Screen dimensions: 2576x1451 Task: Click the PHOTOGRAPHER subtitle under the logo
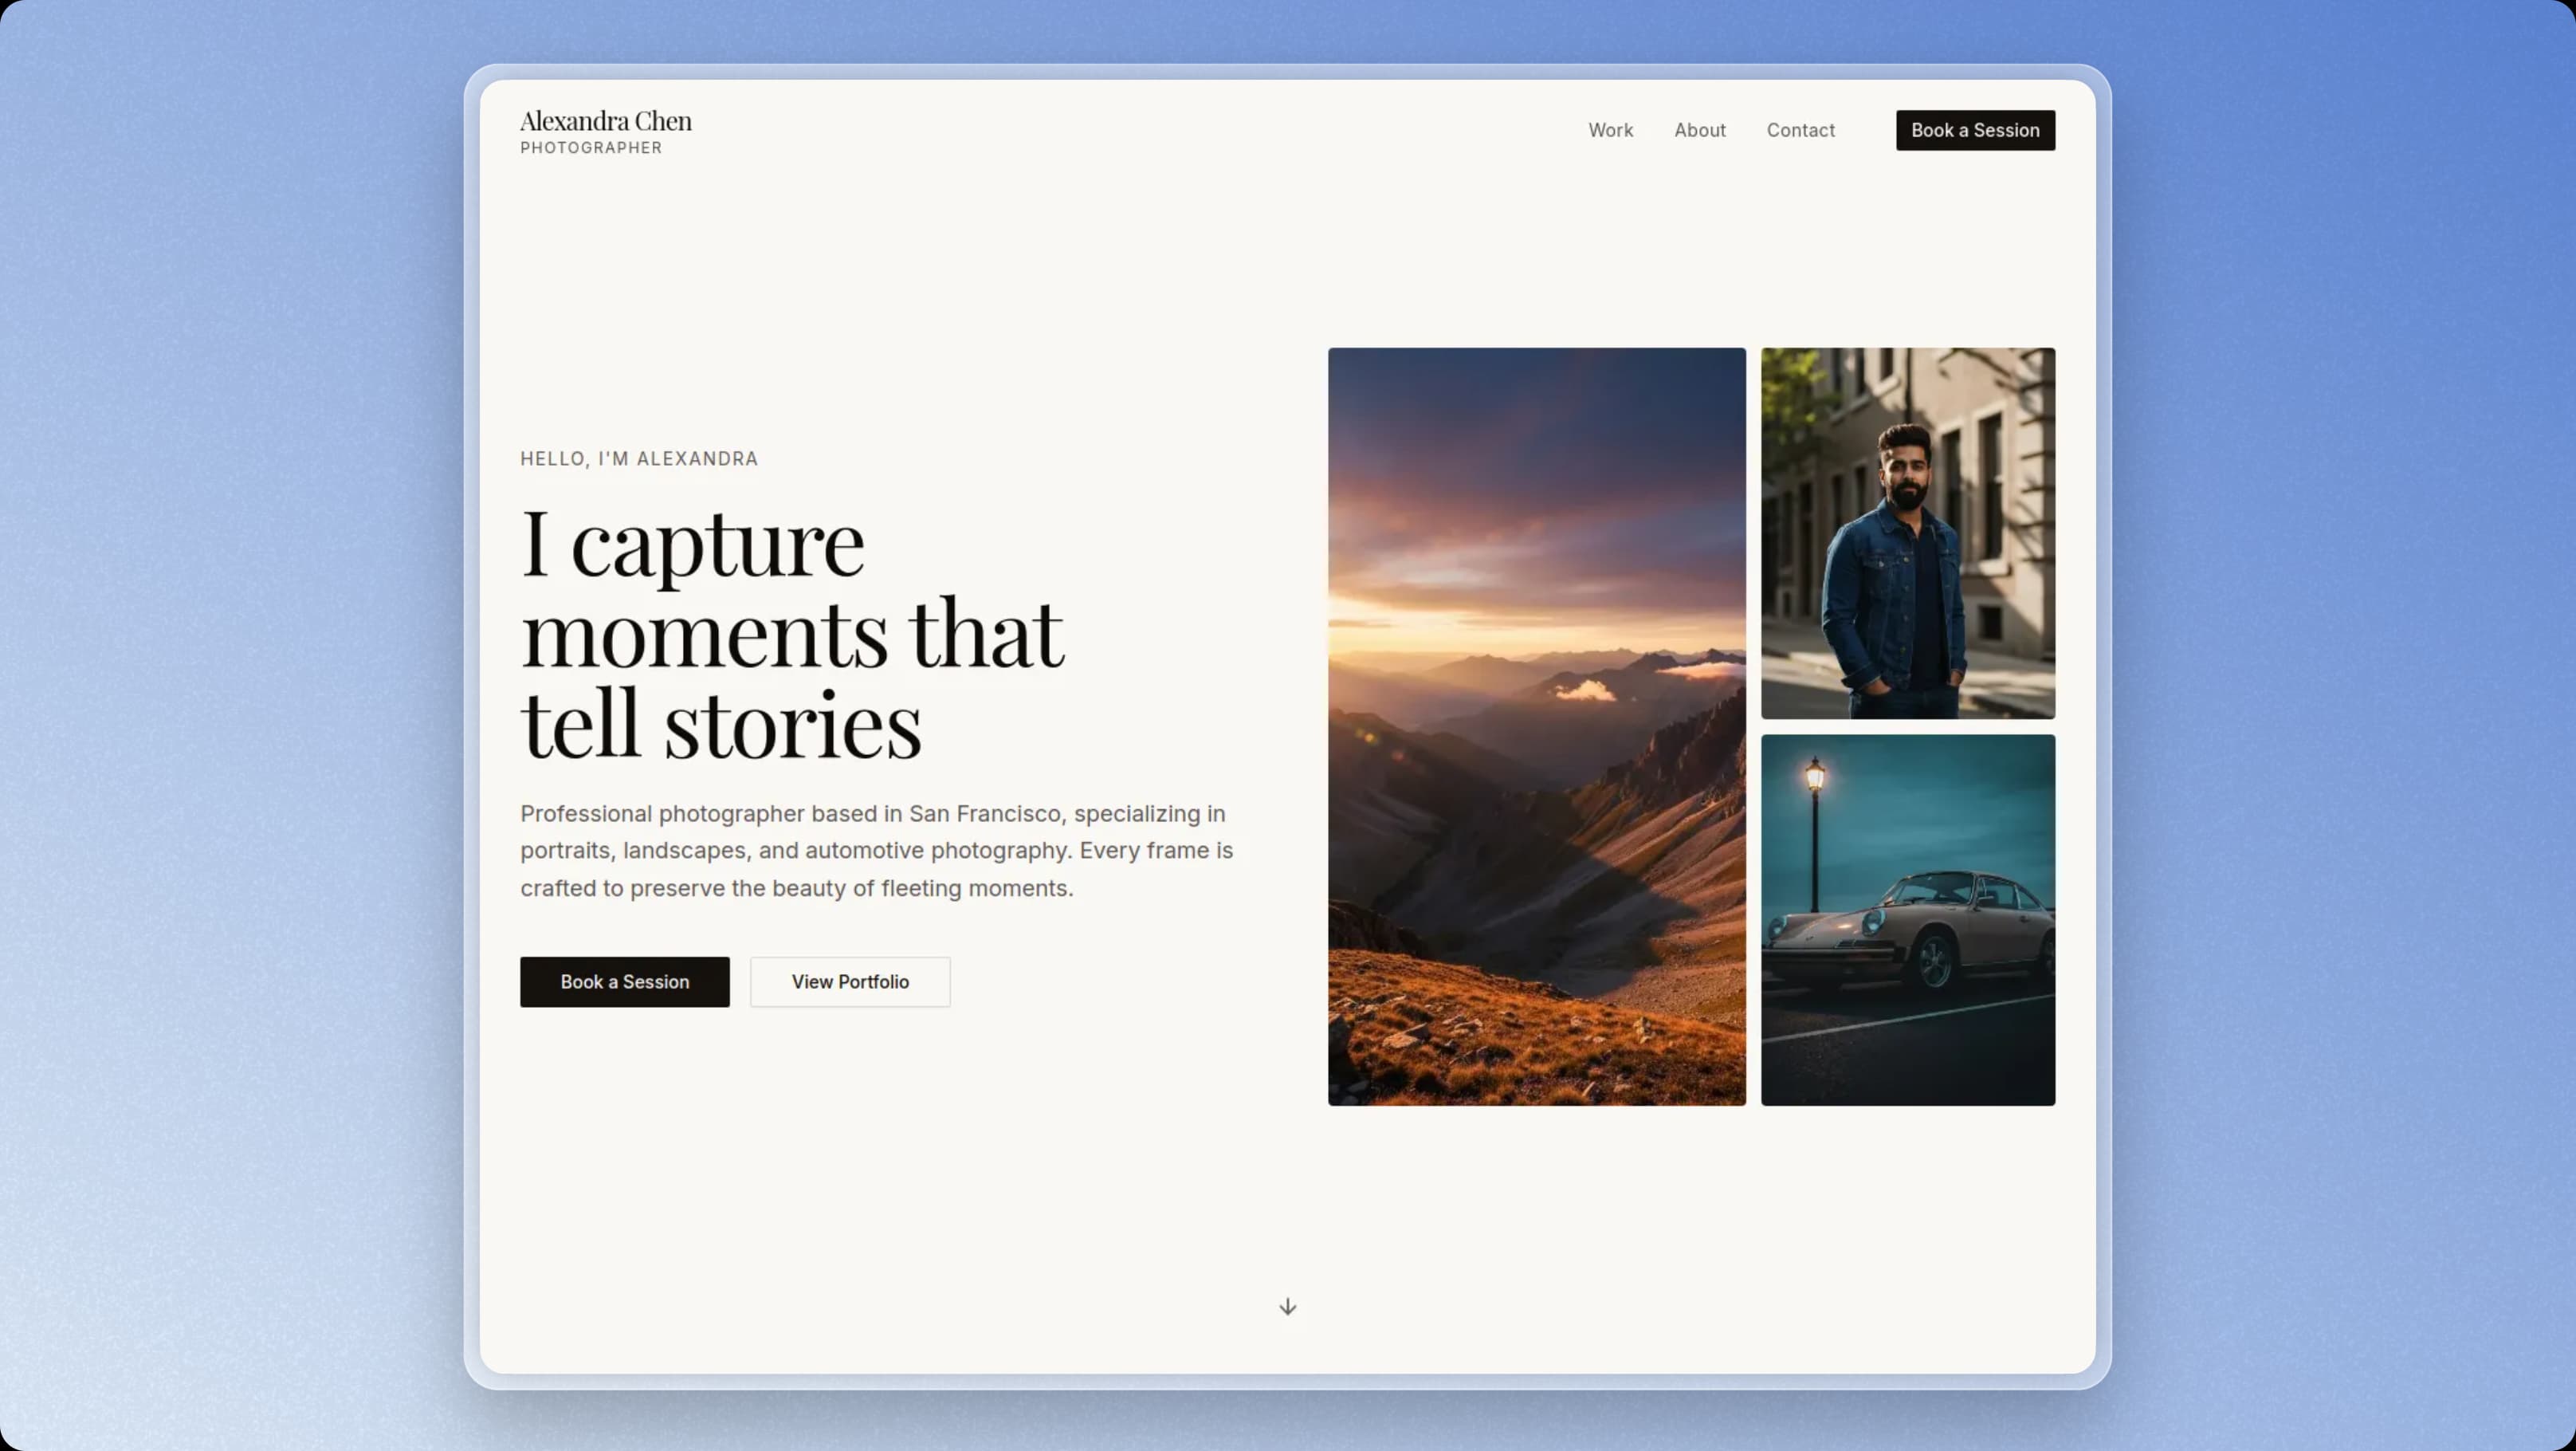pos(591,147)
